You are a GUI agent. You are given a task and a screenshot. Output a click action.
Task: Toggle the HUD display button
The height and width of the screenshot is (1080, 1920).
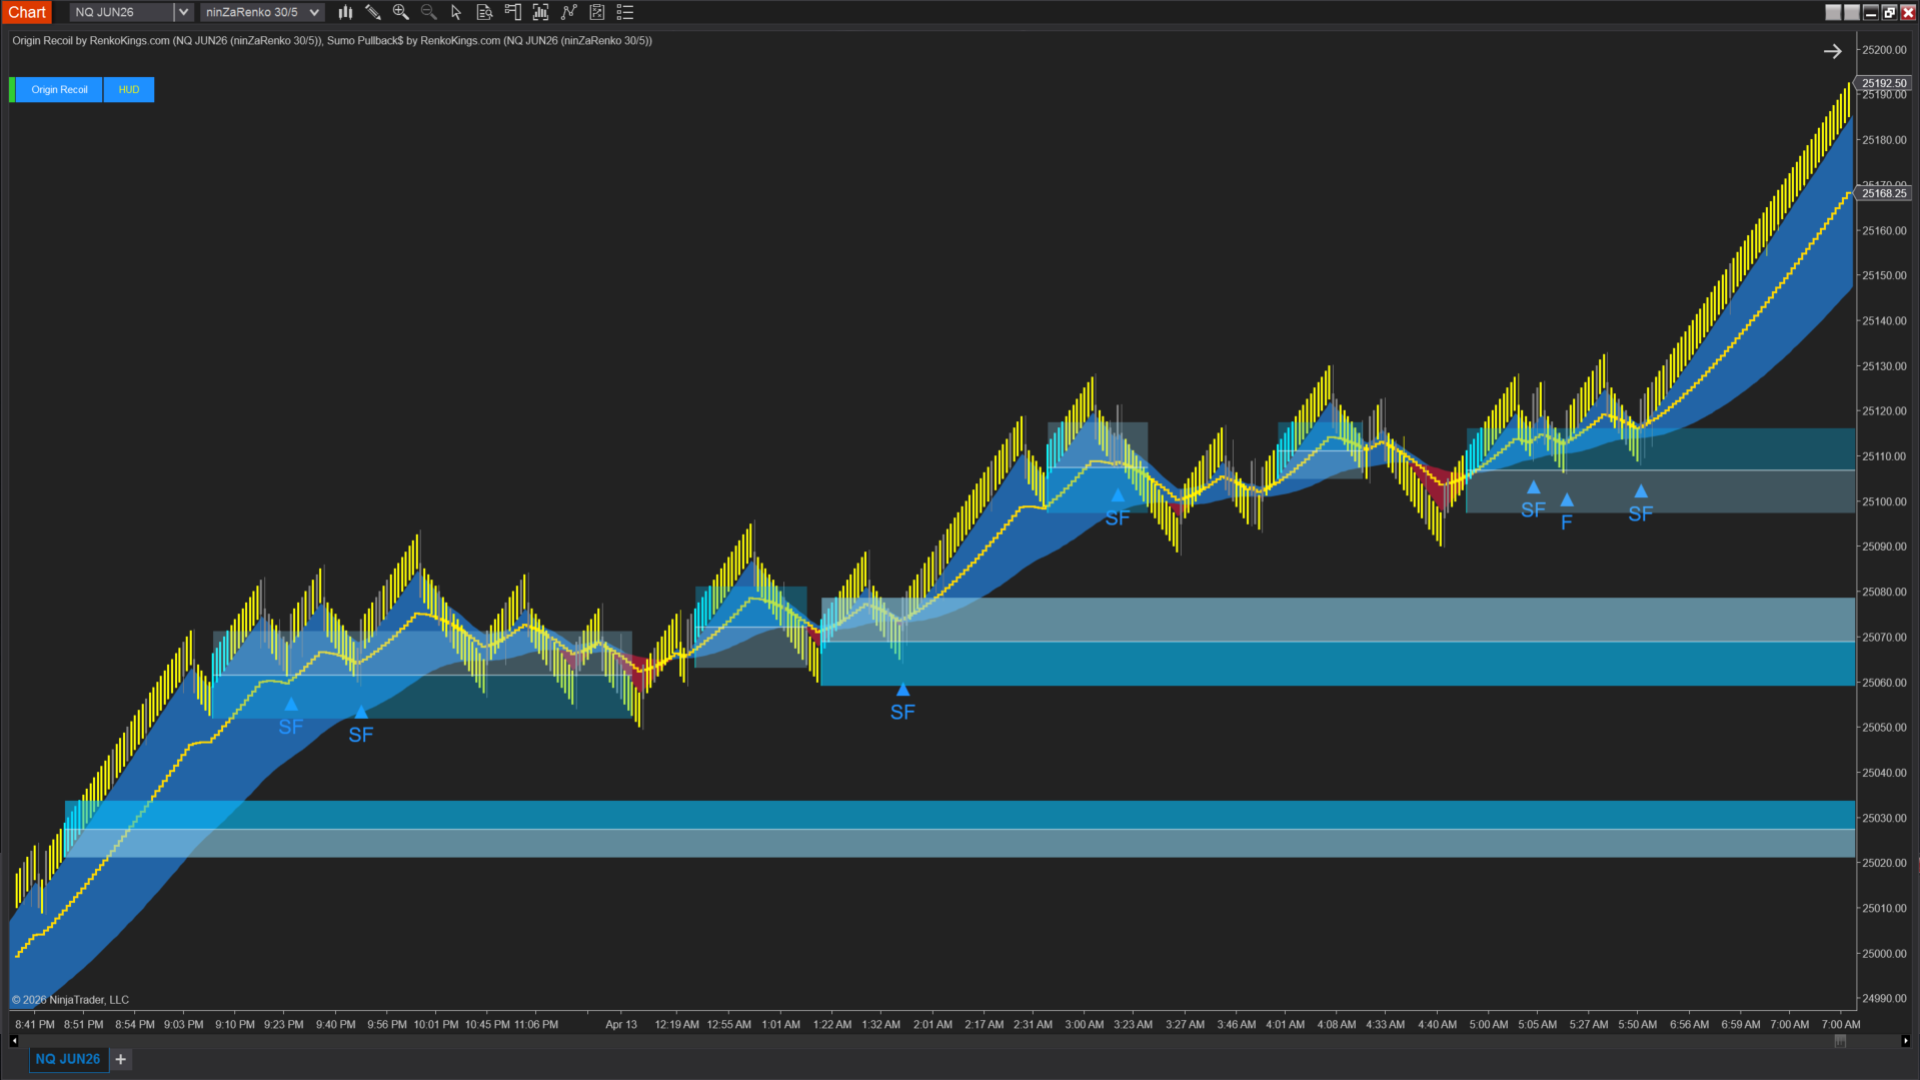point(129,90)
